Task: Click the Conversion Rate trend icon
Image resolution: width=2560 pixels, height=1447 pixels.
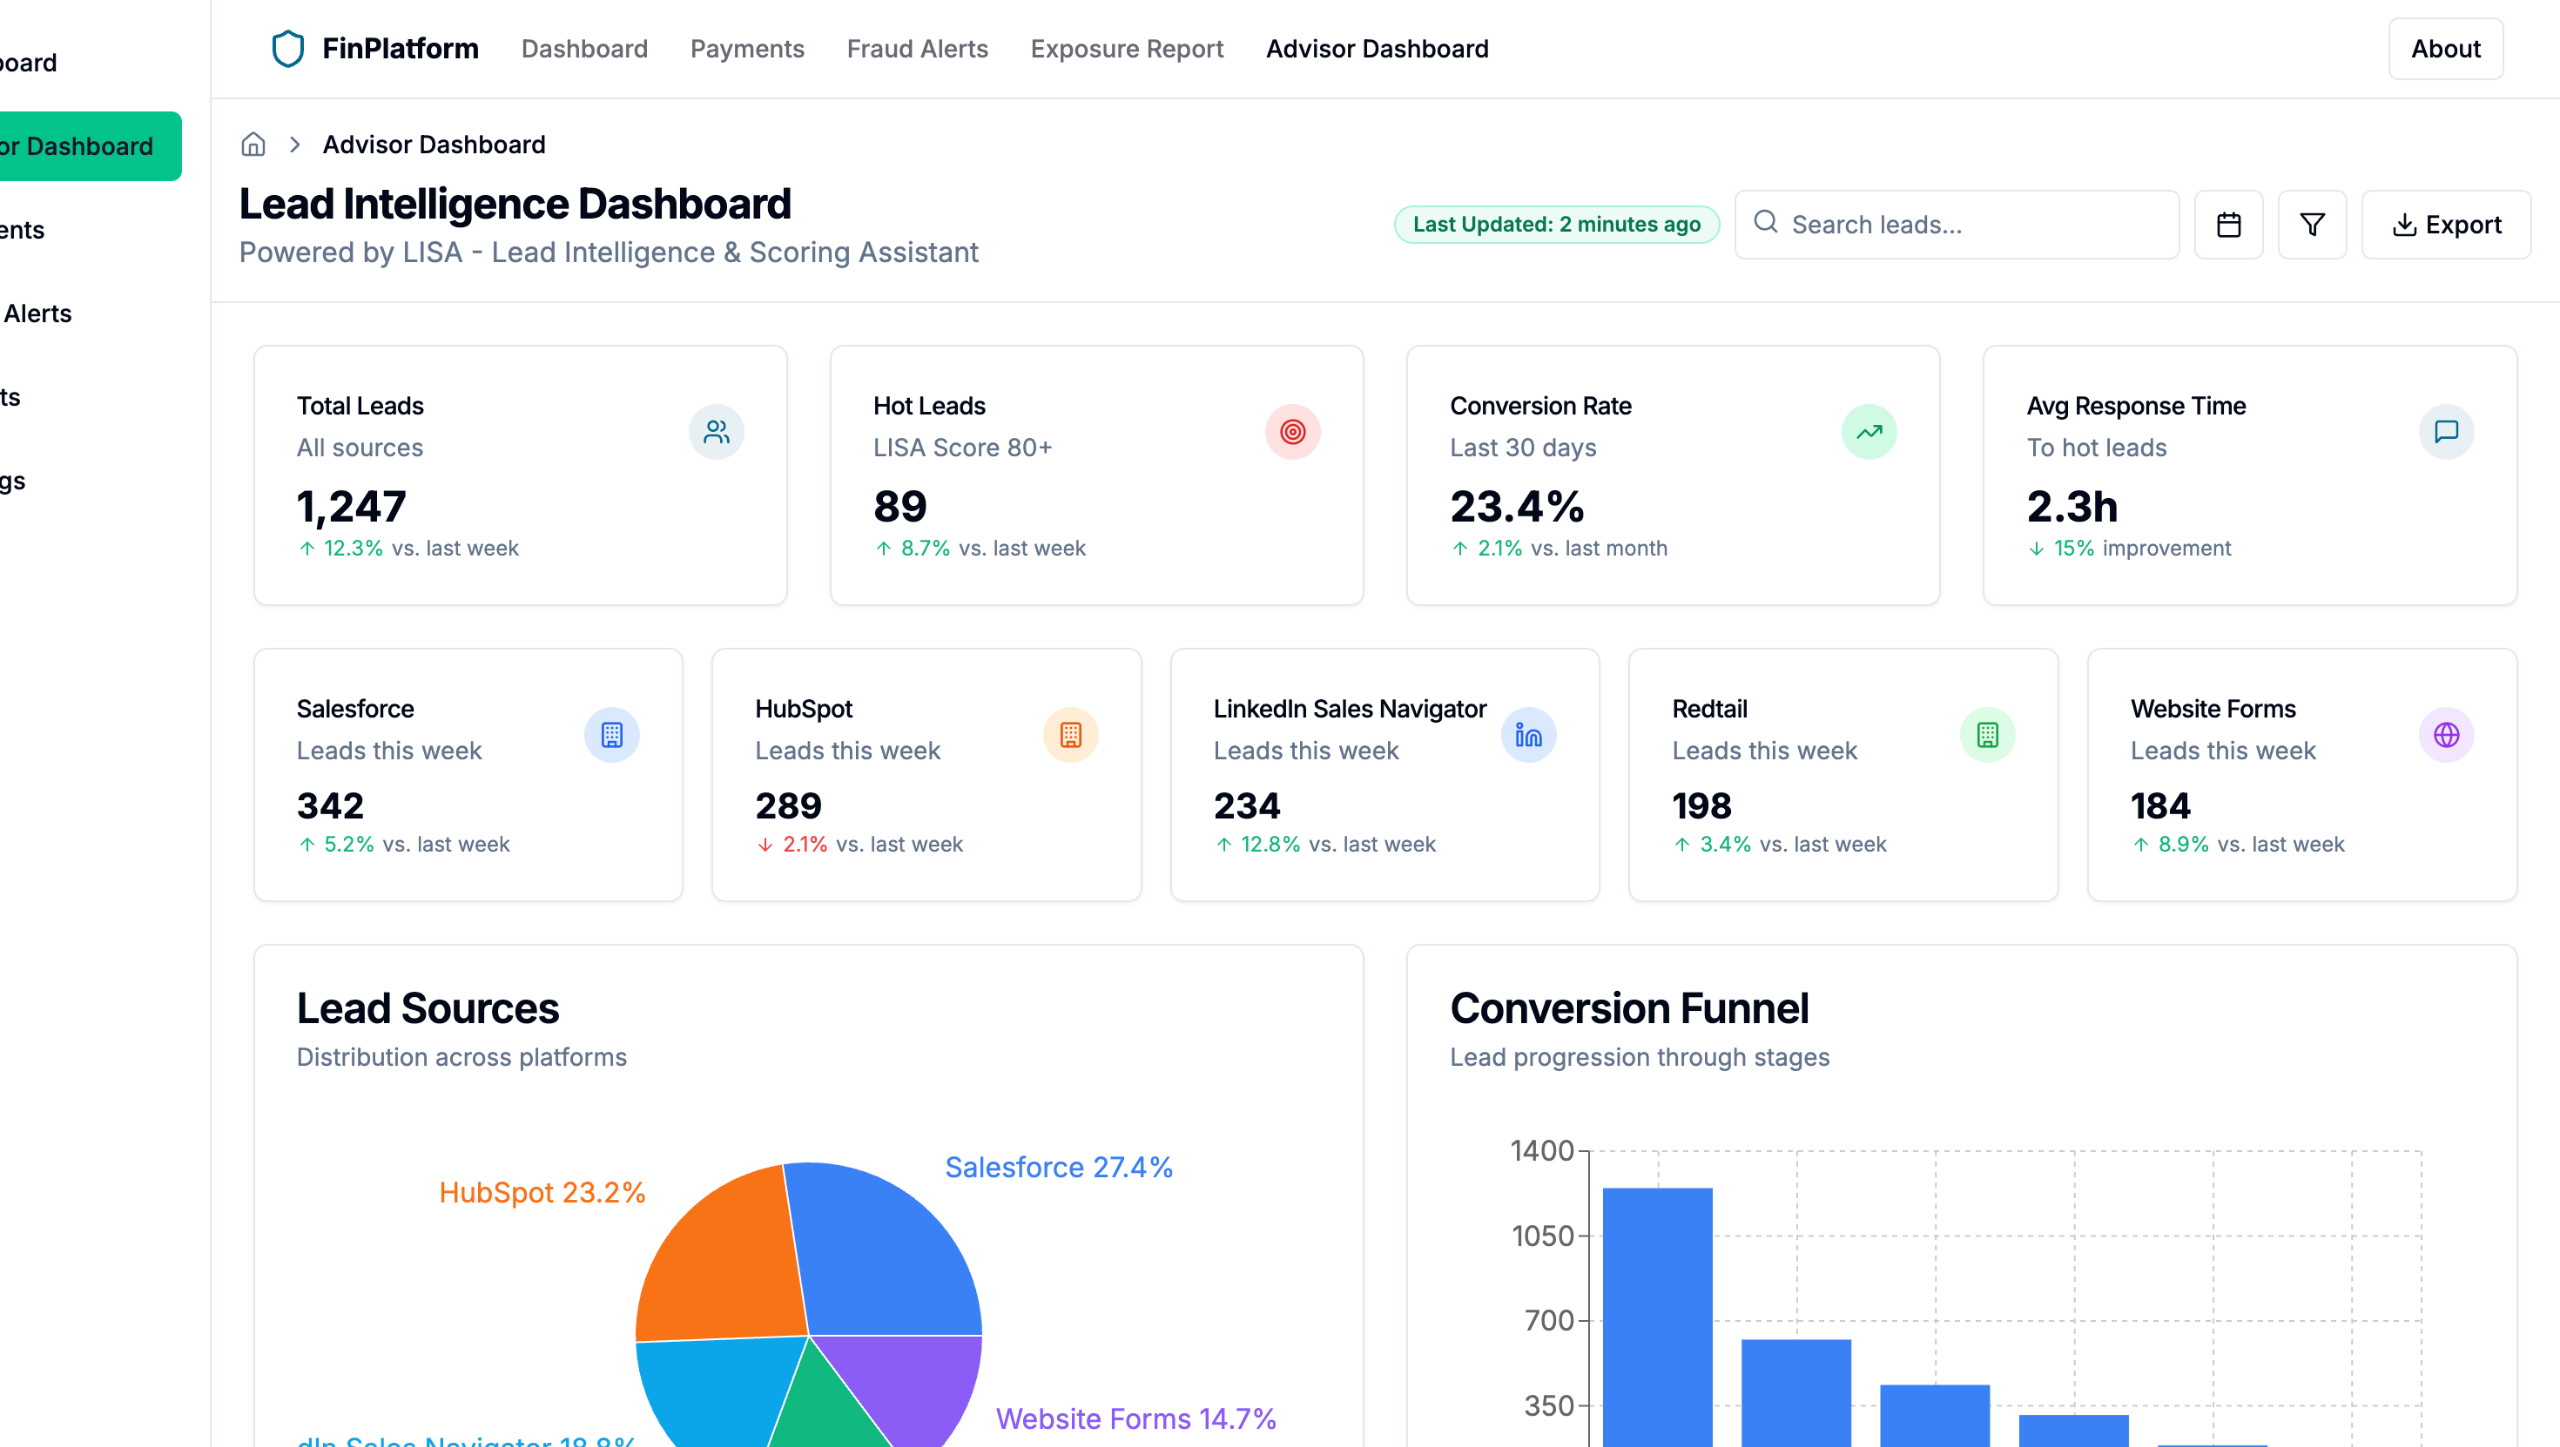Action: pyautogui.click(x=1868, y=432)
